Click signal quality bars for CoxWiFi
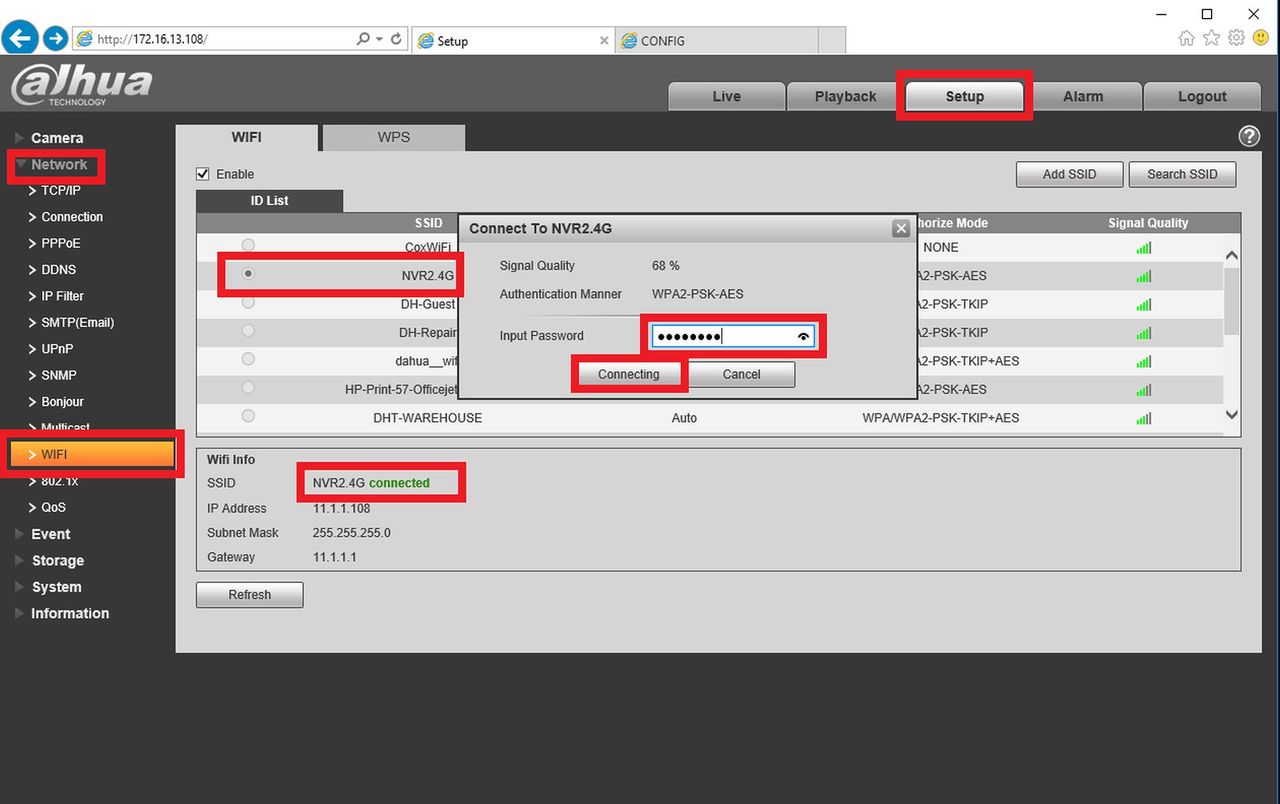Screen dimensions: 1280x804 click(1144, 248)
